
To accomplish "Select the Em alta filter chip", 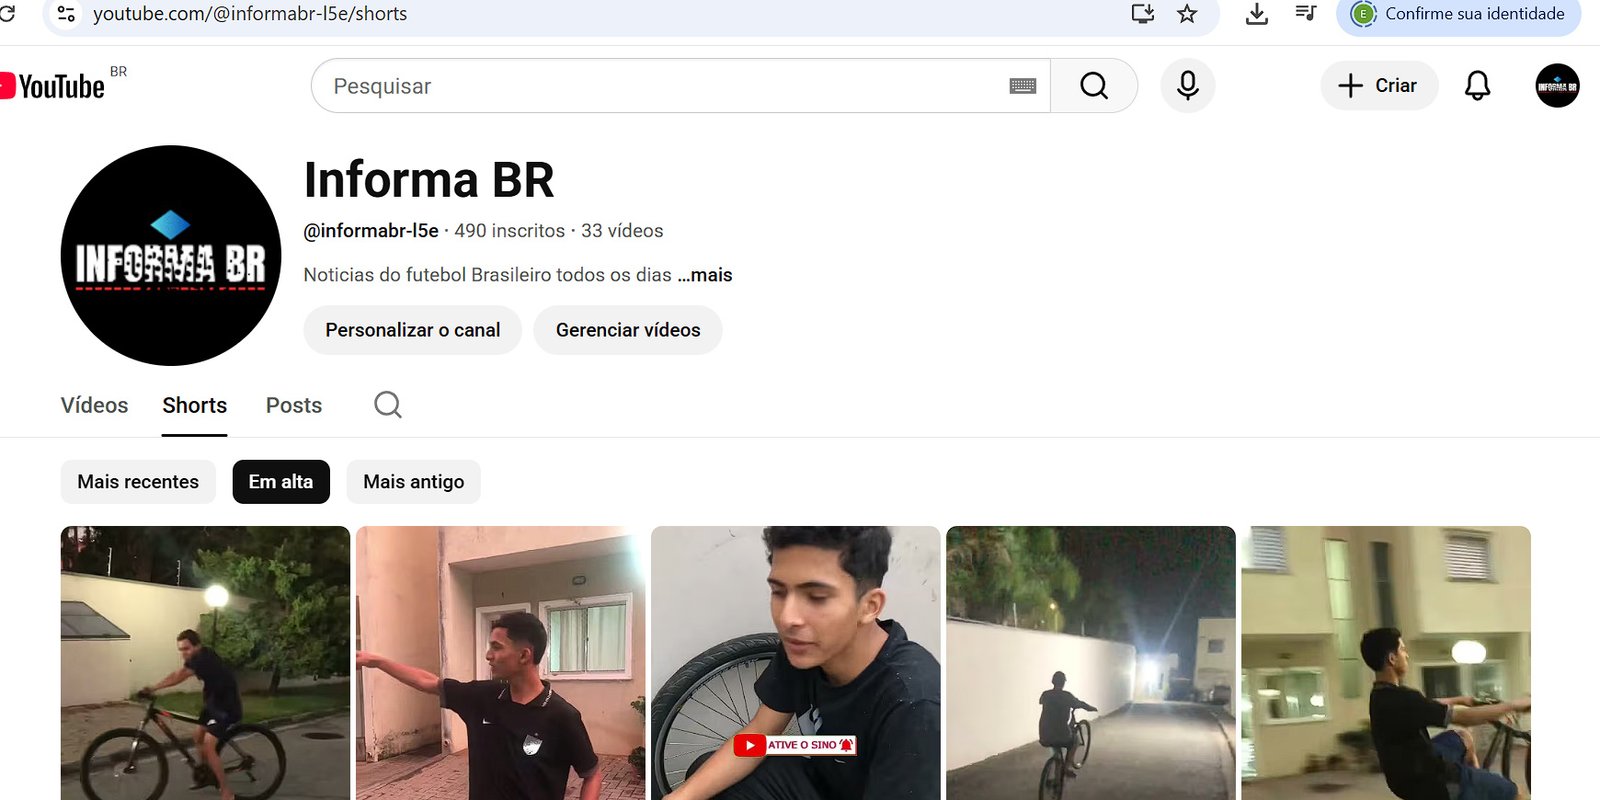I will pos(281,482).
